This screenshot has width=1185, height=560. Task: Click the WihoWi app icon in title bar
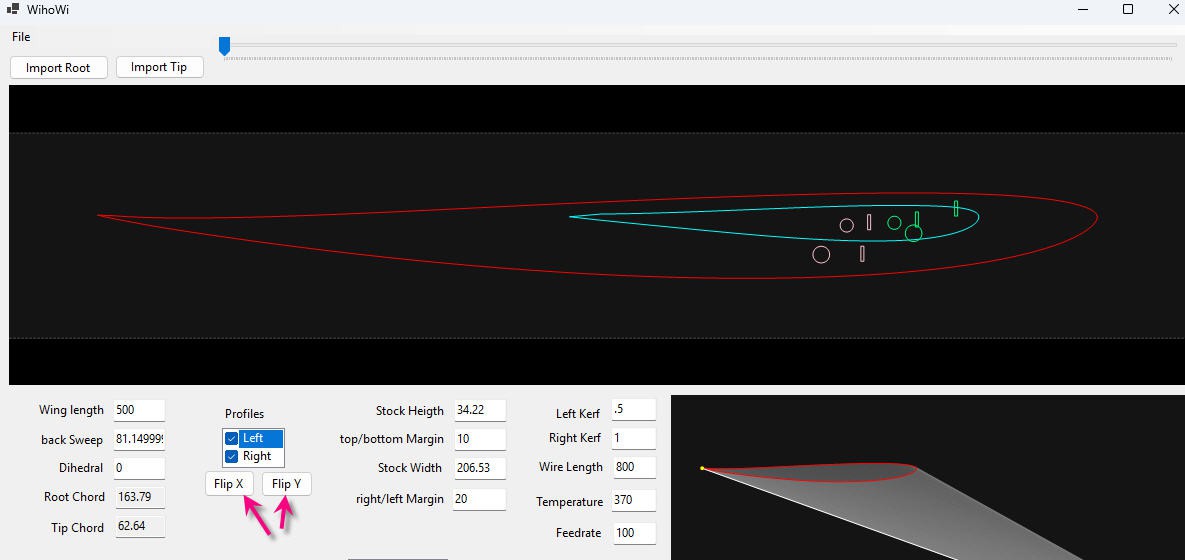pyautogui.click(x=13, y=9)
